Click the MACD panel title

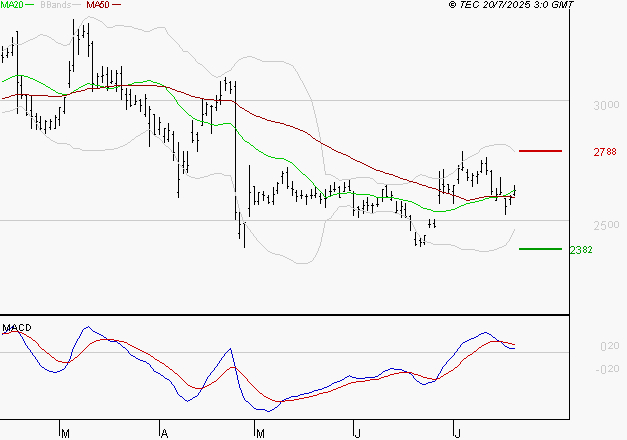17,328
